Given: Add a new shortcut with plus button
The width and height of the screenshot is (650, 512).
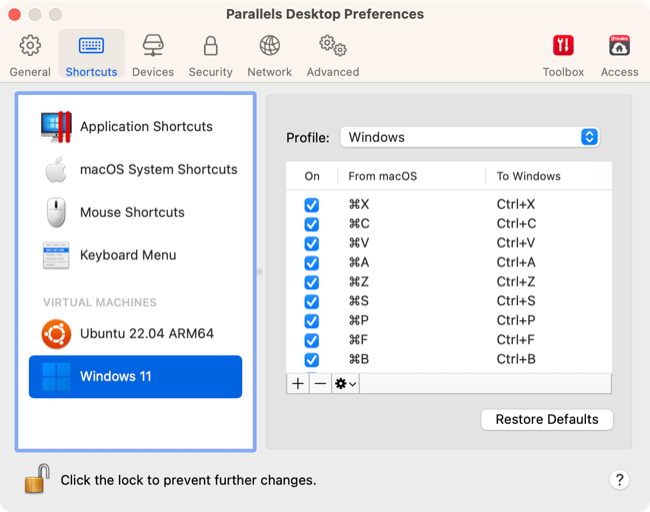Looking at the screenshot, I should tap(298, 384).
